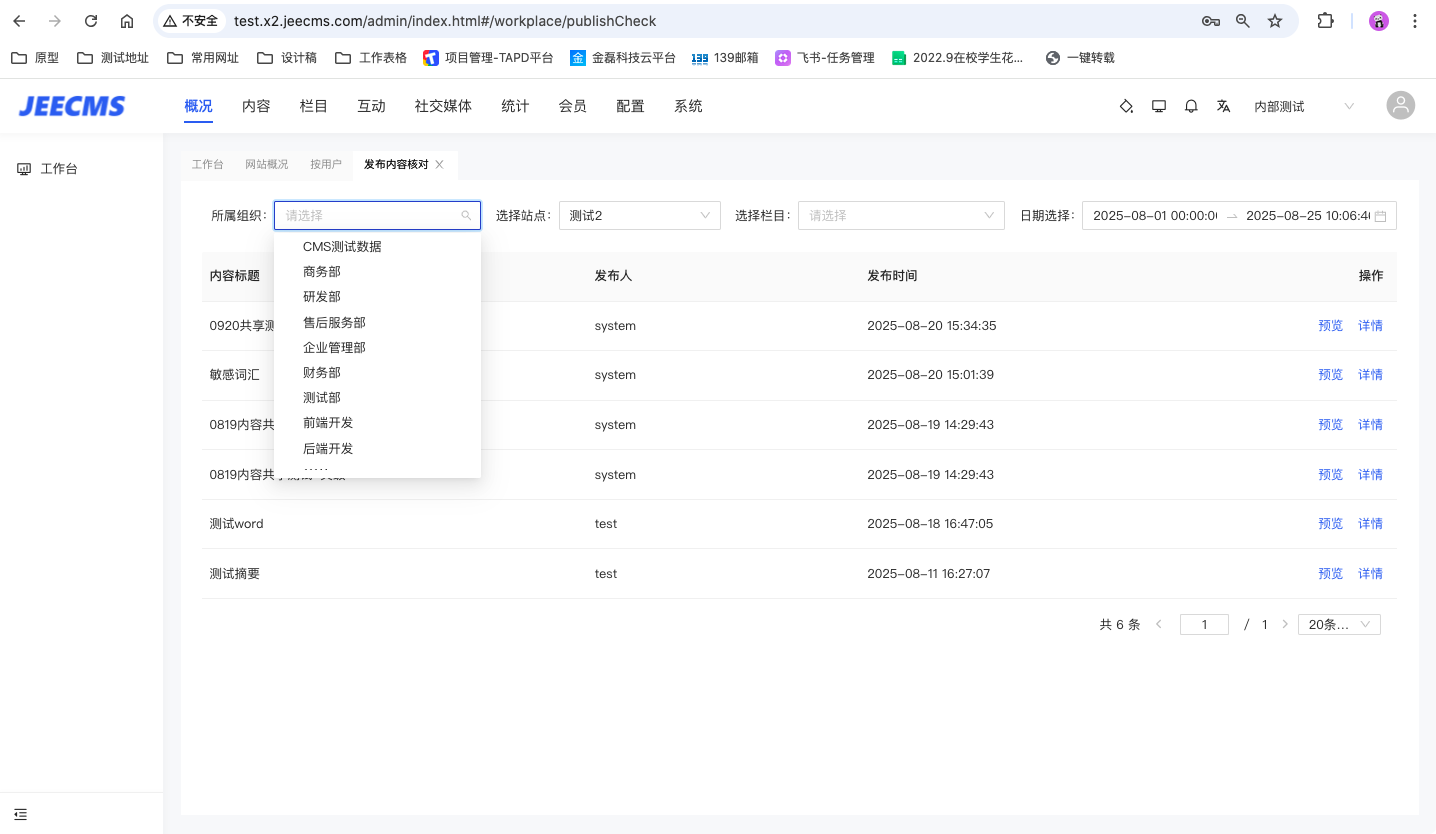Expand the 选择站点 dropdown

(639, 215)
